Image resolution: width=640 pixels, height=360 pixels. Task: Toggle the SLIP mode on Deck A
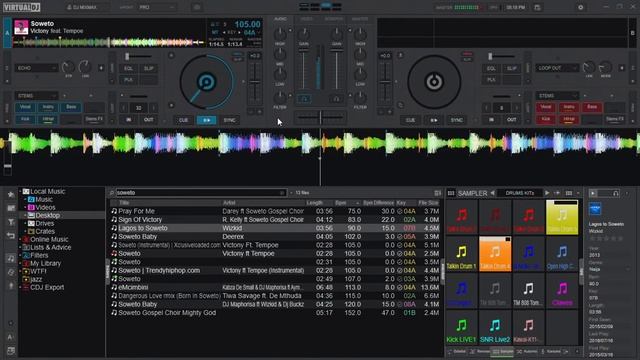[x=149, y=69]
